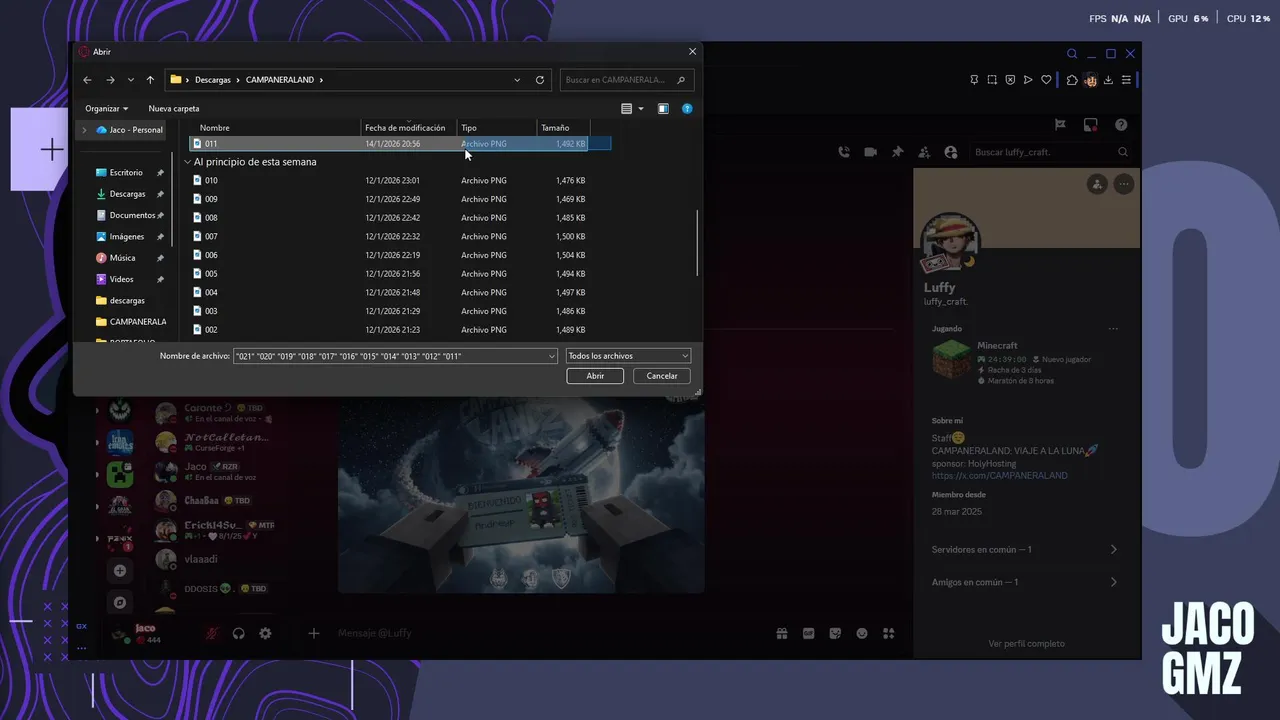The height and width of the screenshot is (720, 1280).
Task: Open browser easy setup sliders icon
Action: point(1126,80)
